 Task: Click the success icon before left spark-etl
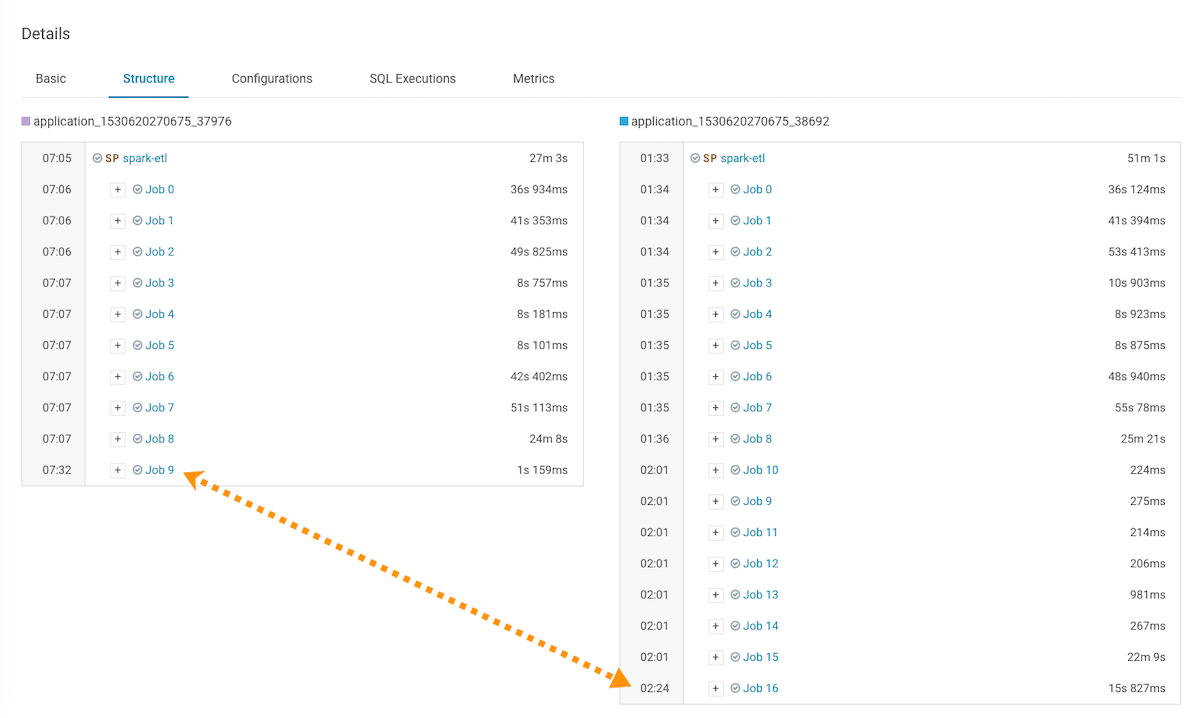pyautogui.click(x=97, y=158)
